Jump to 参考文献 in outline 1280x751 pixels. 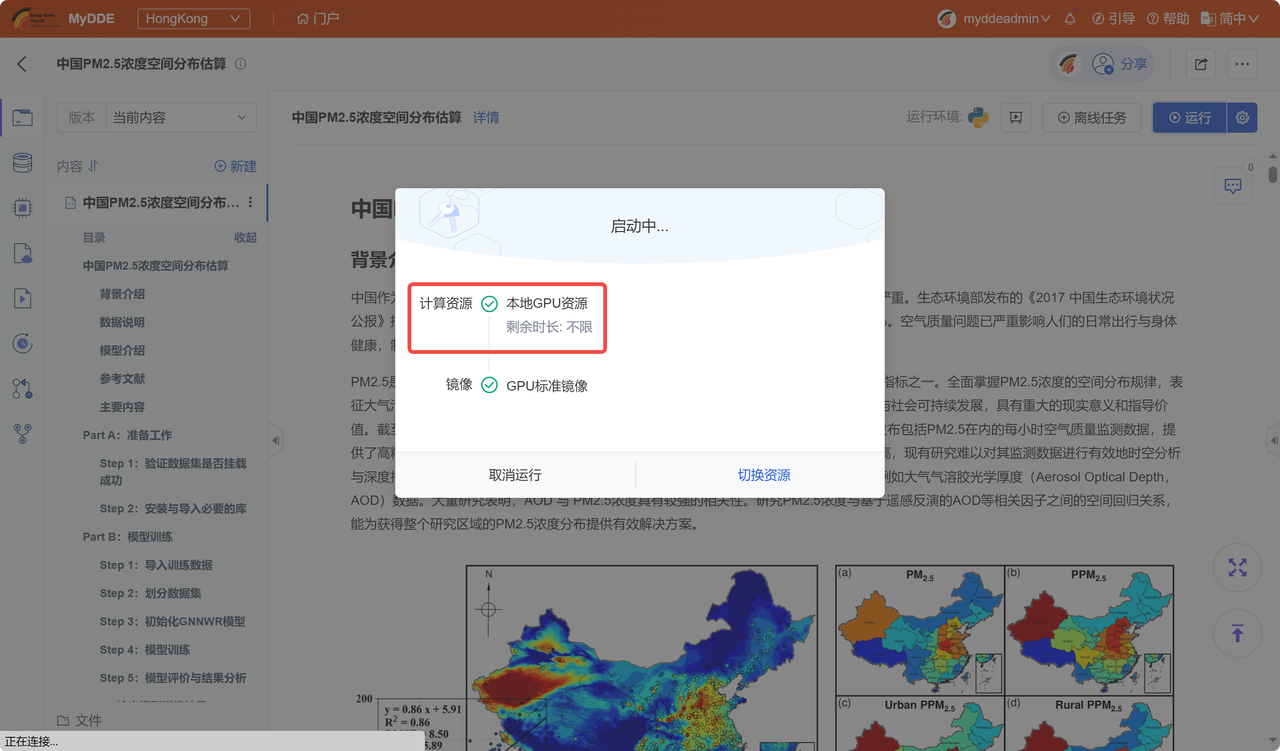122,378
